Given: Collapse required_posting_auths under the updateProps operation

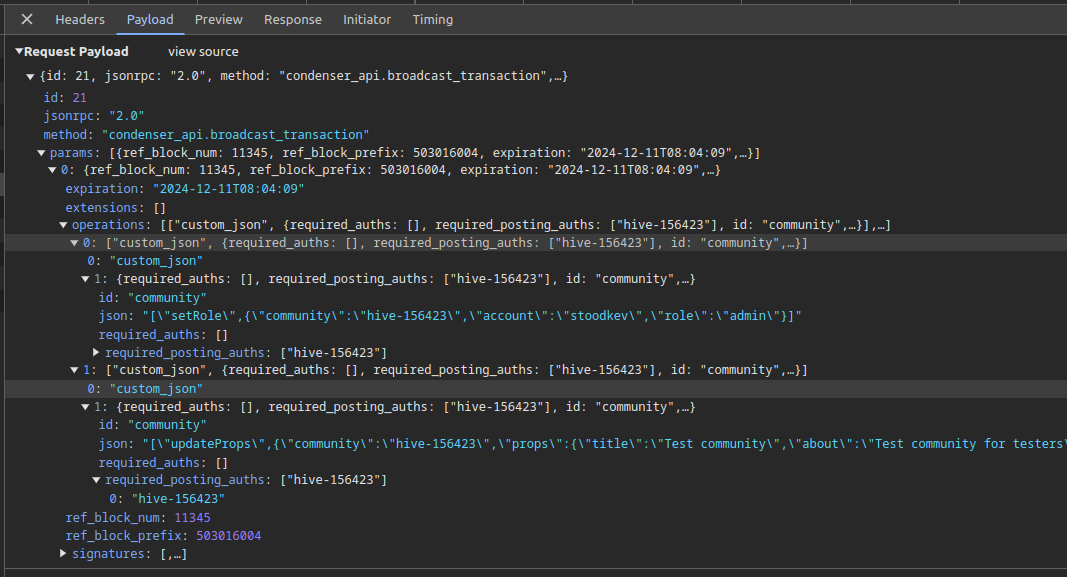Looking at the screenshot, I should (x=96, y=481).
